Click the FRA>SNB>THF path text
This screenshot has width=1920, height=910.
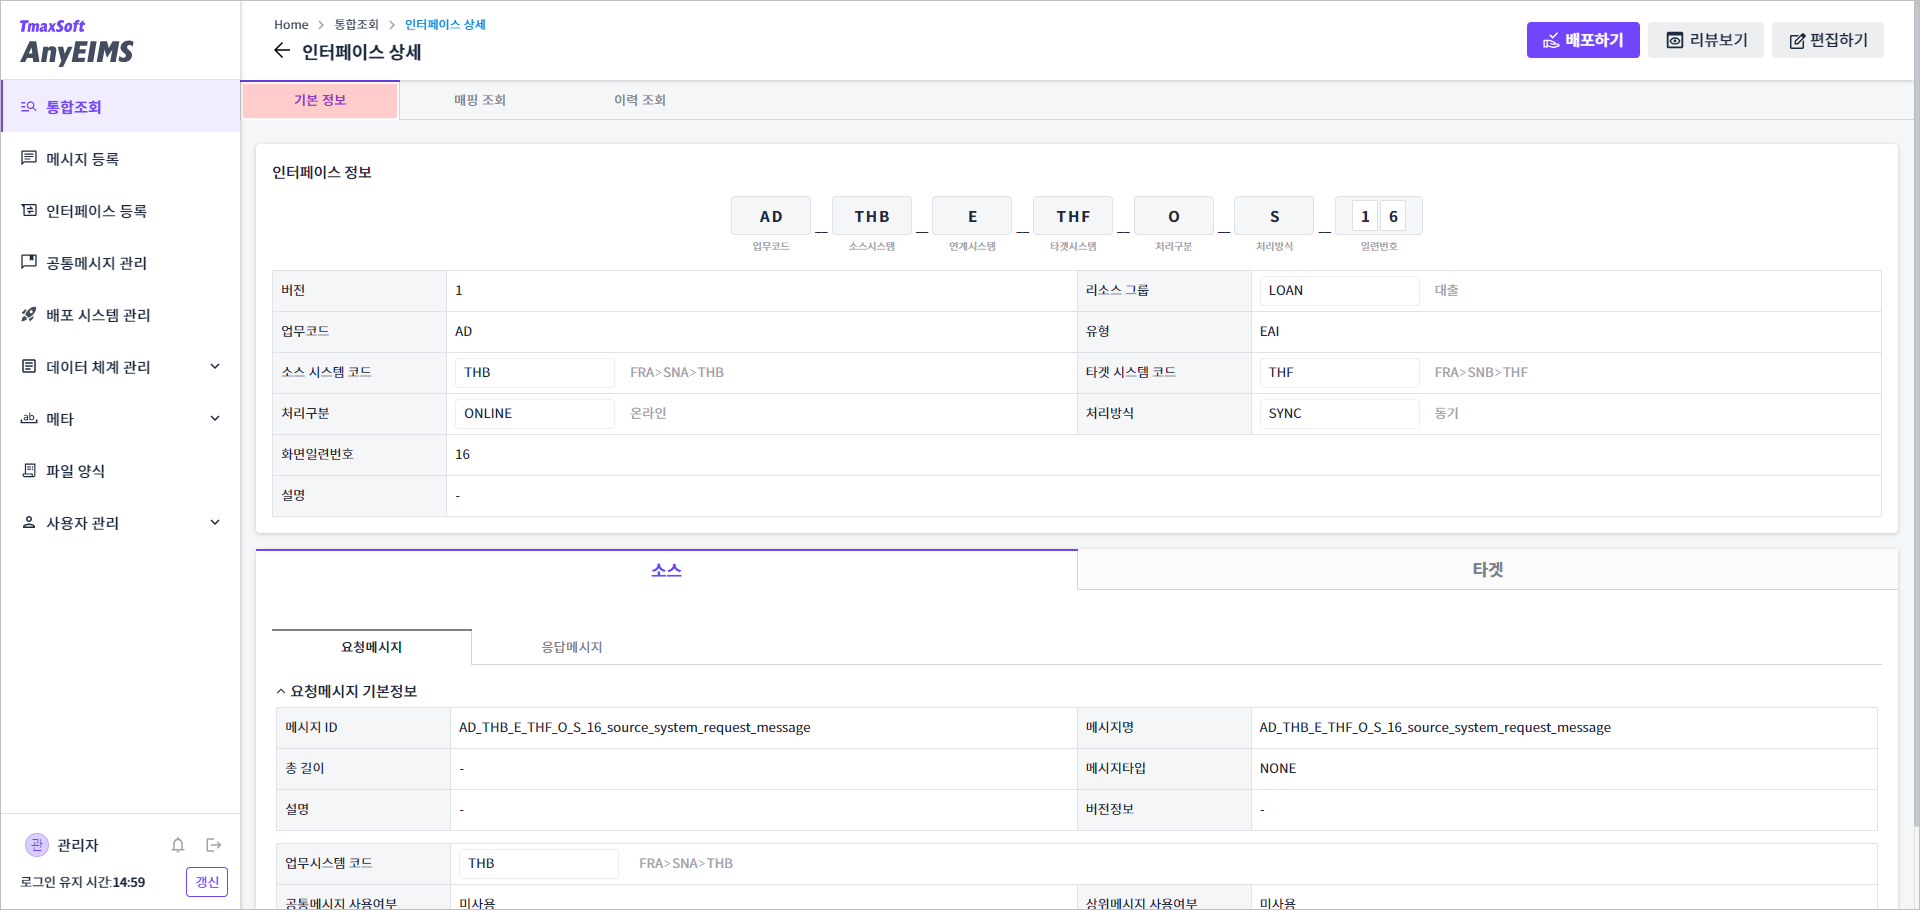tap(1481, 372)
